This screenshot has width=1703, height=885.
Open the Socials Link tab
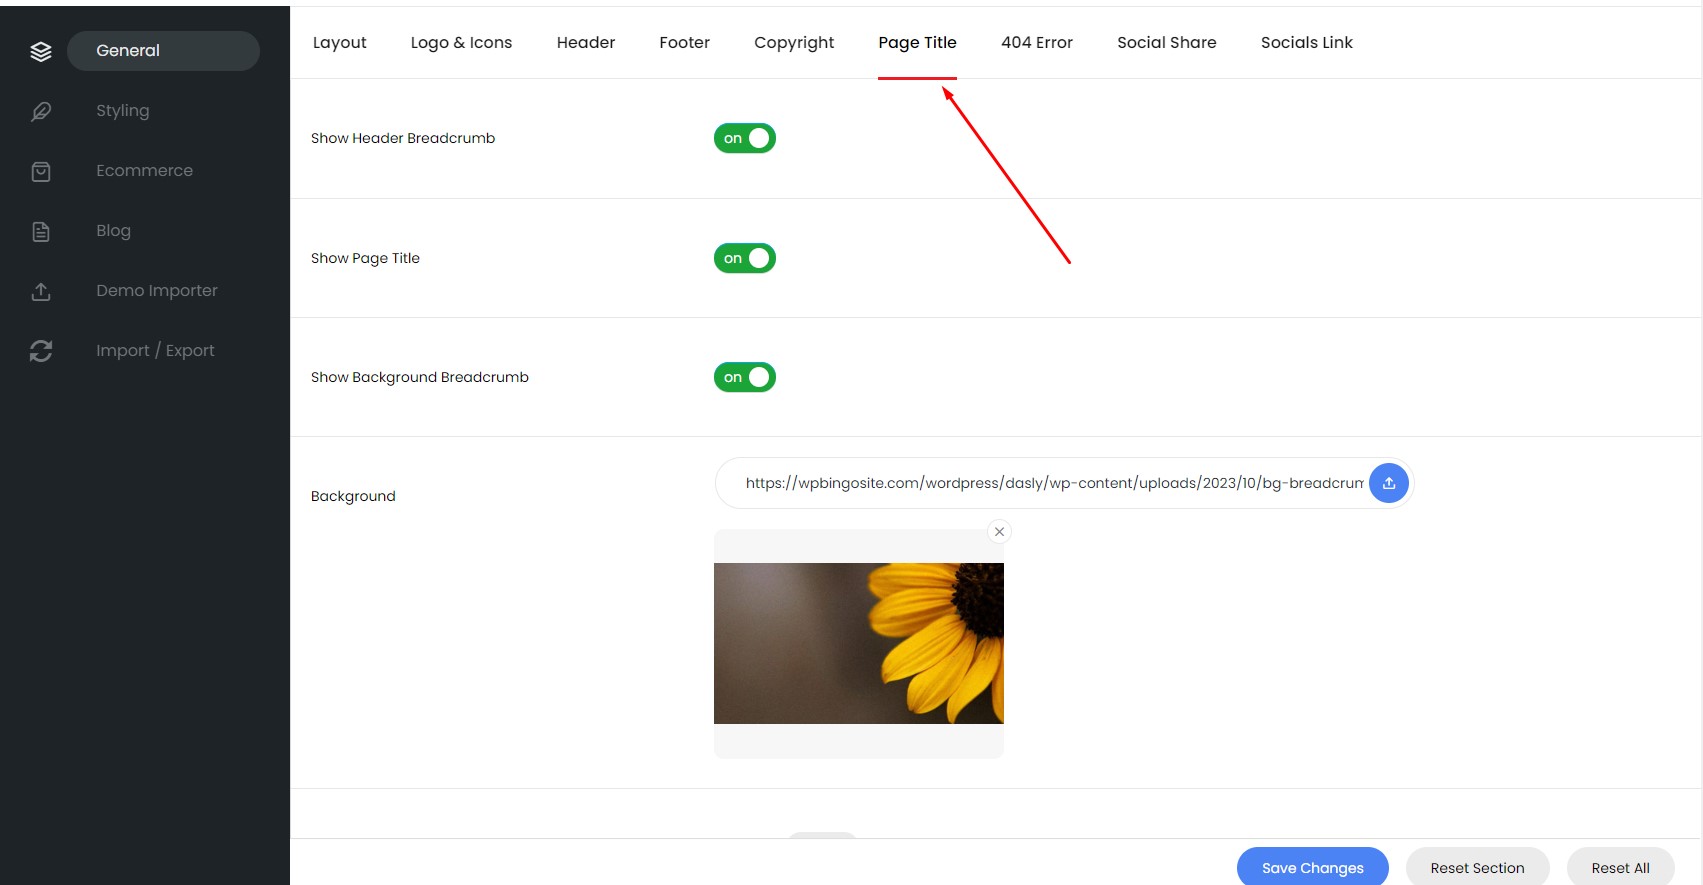point(1306,42)
